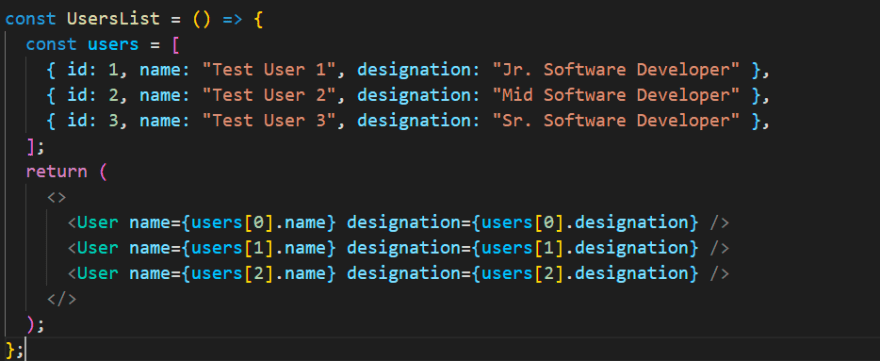Click users[0].designation expression
880x361 pixels.
(585, 222)
